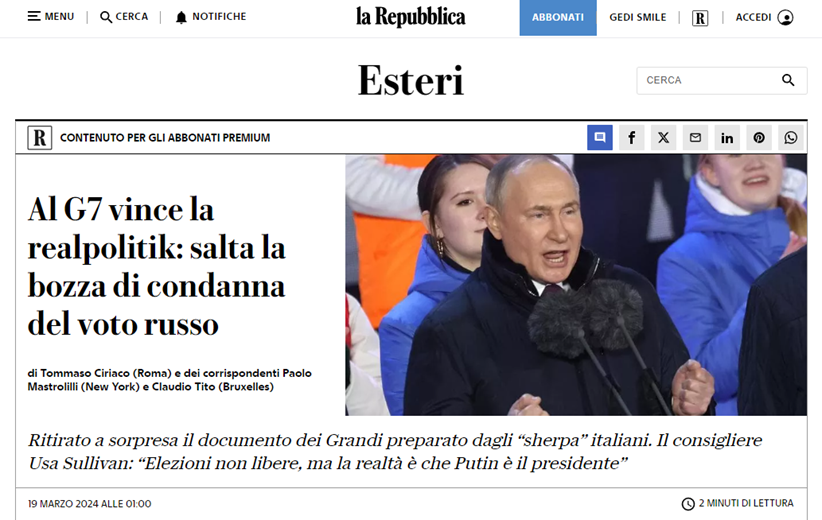The image size is (822, 520).
Task: Click the ABBONATI subscribe button
Action: (x=558, y=17)
